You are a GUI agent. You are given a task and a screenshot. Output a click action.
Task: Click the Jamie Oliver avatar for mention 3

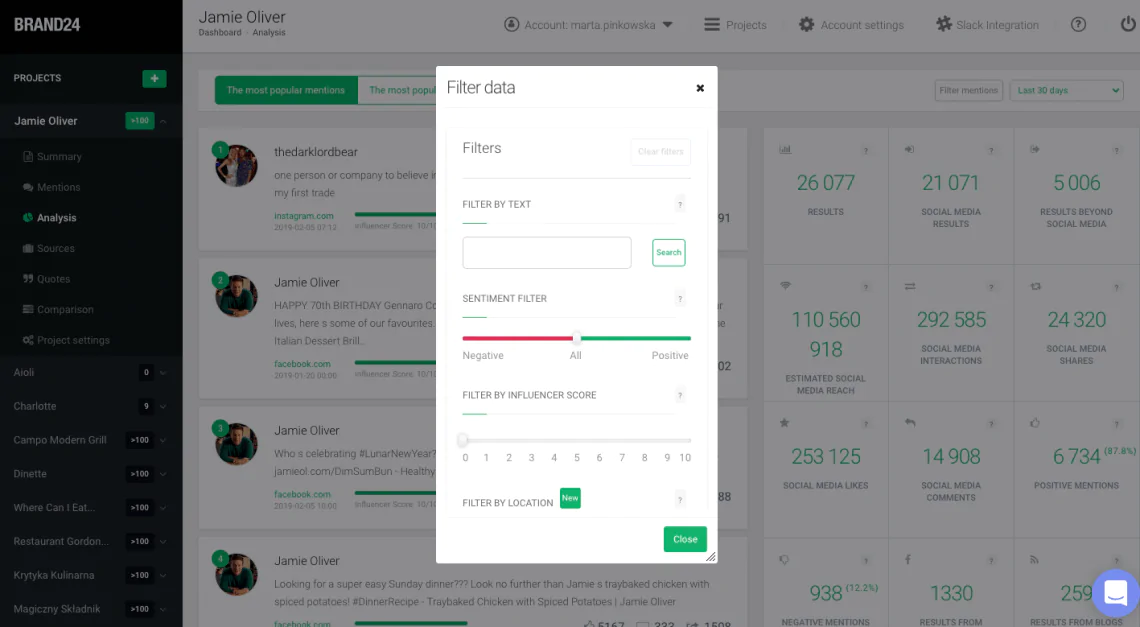pyautogui.click(x=236, y=444)
